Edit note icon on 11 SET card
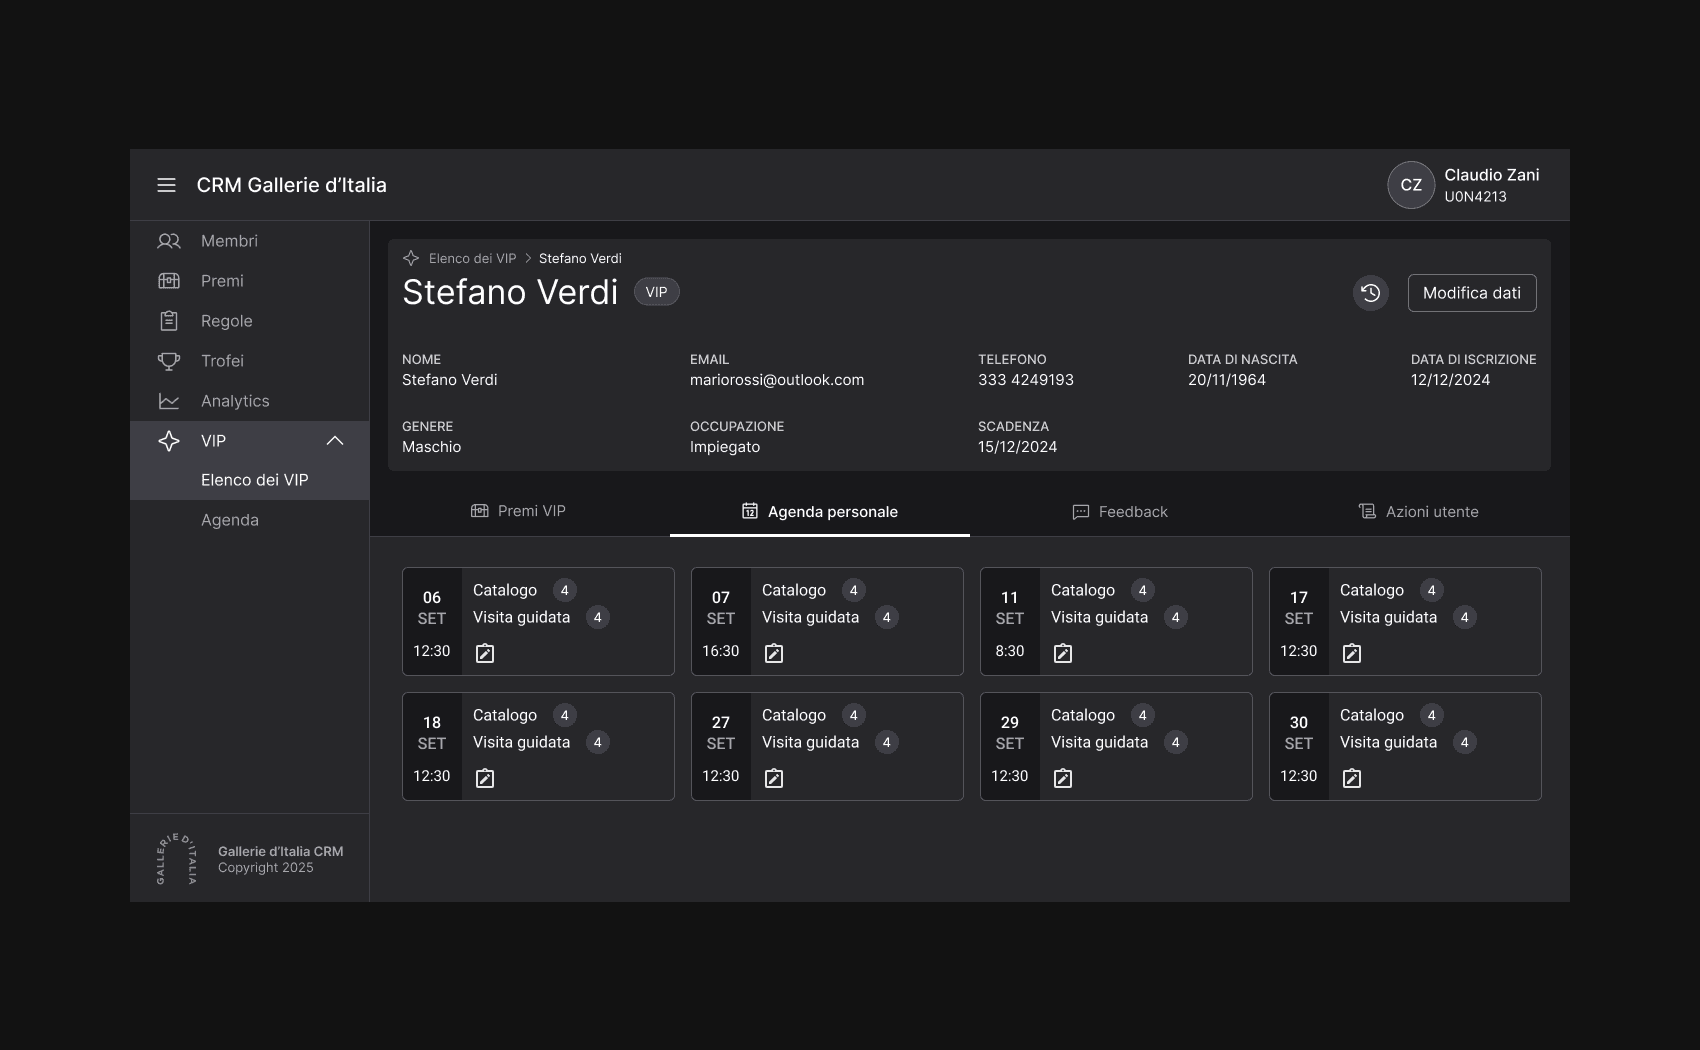Viewport: 1700px width, 1050px height. pyautogui.click(x=1063, y=653)
